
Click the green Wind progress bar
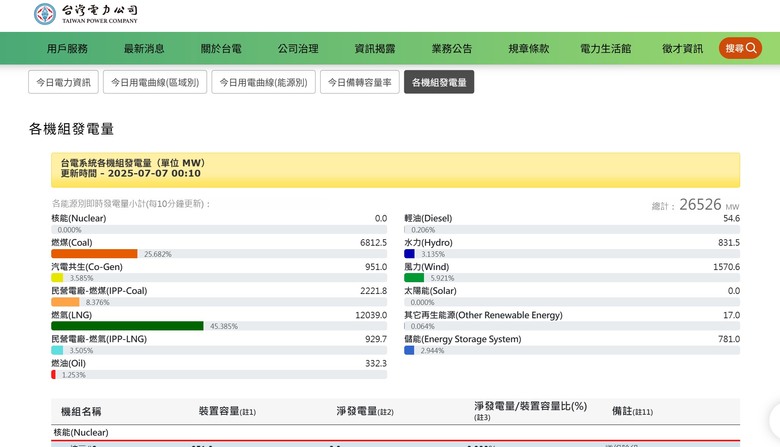tap(414, 278)
